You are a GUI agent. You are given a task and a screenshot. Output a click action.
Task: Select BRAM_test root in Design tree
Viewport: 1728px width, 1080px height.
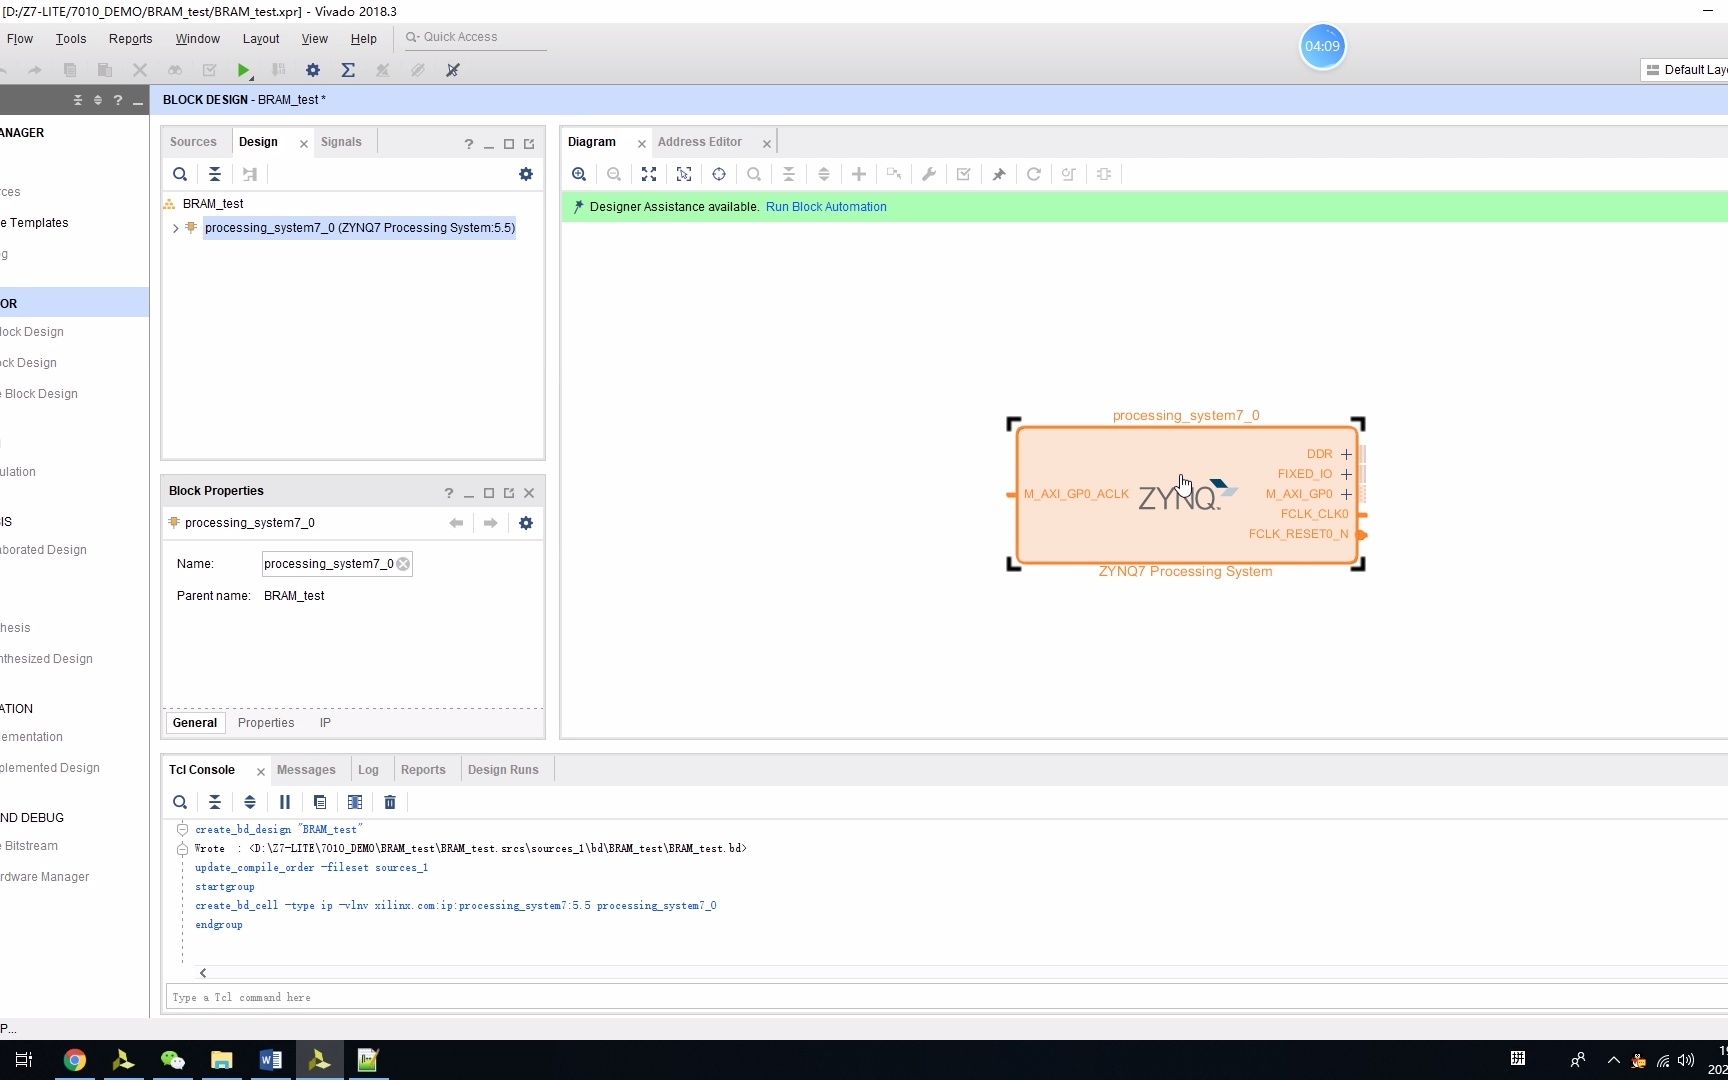click(x=213, y=204)
